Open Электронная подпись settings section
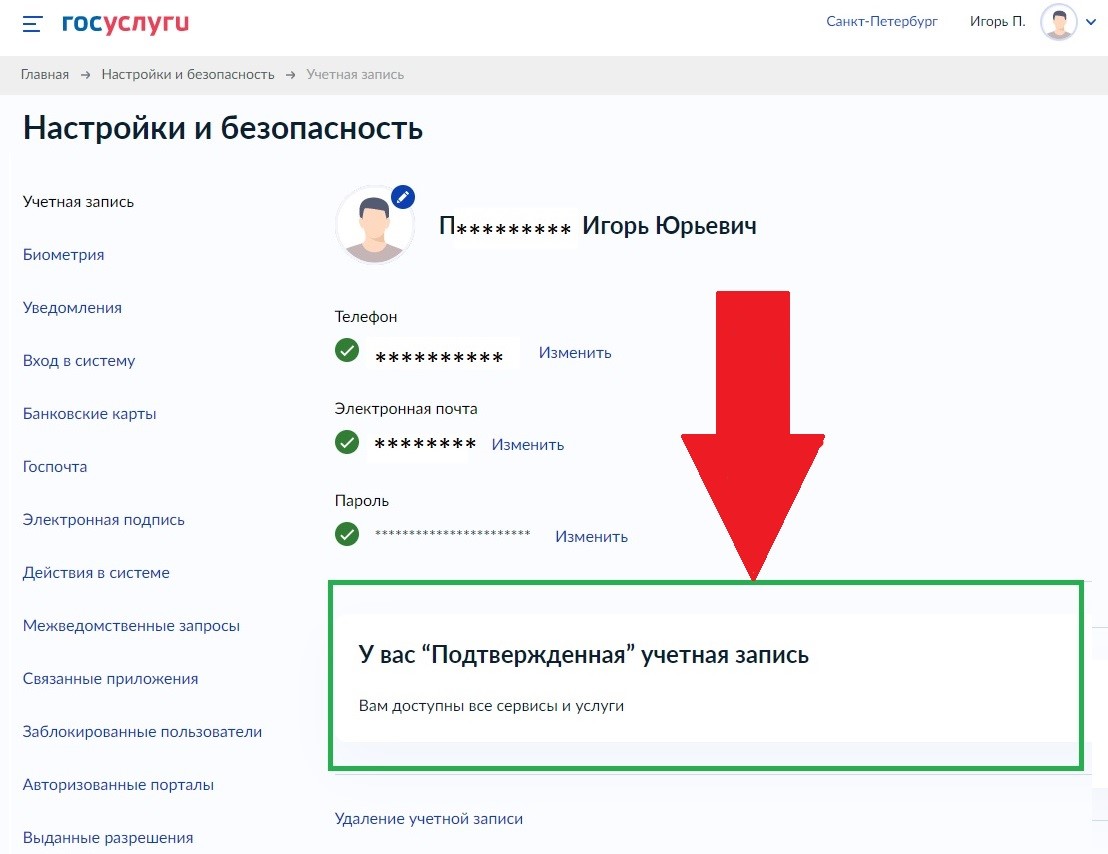 pos(103,520)
